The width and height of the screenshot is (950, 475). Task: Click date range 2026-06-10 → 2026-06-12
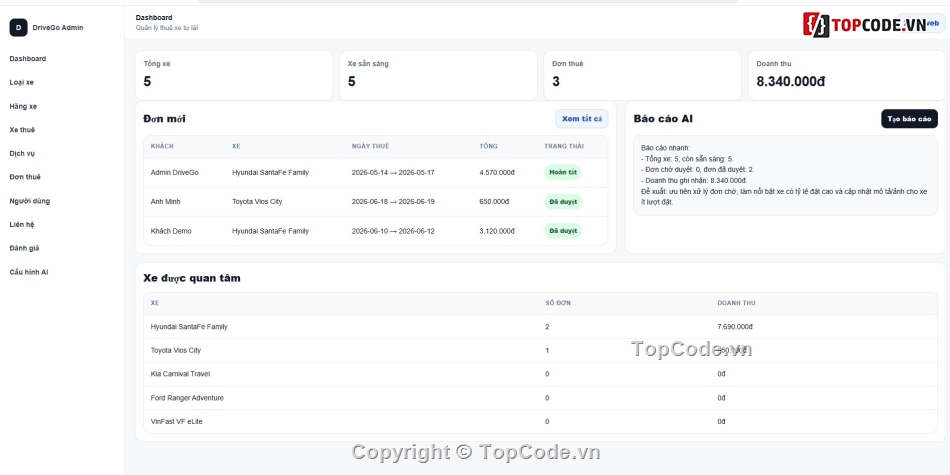[393, 231]
